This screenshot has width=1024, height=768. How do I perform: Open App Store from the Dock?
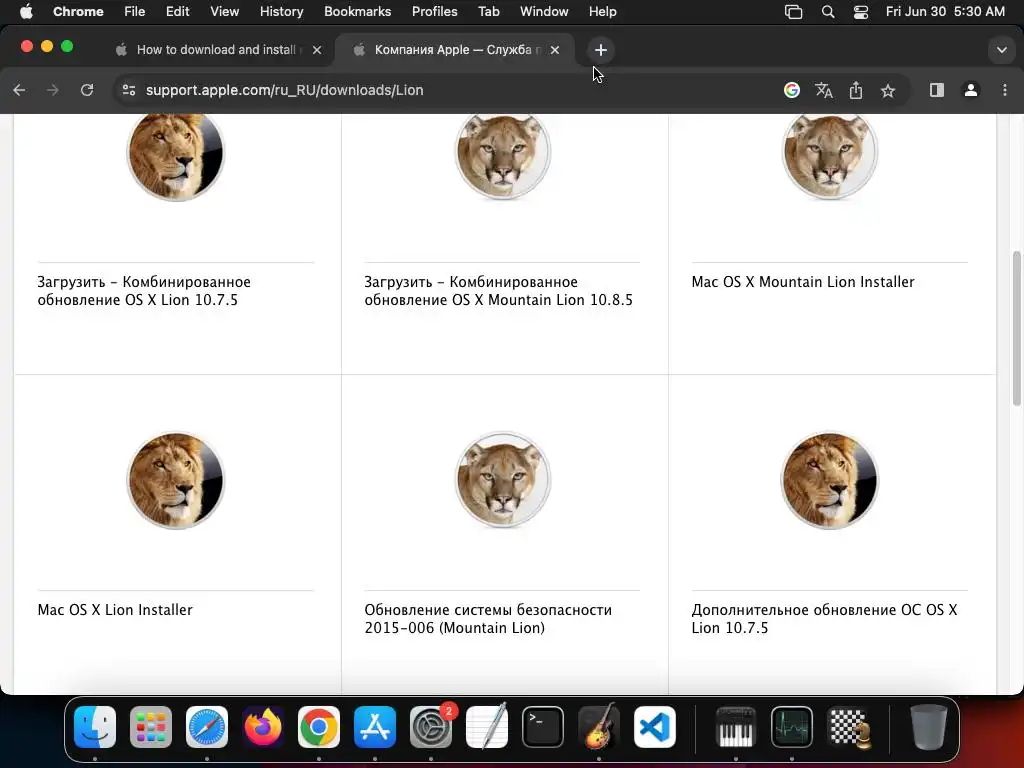click(375, 727)
